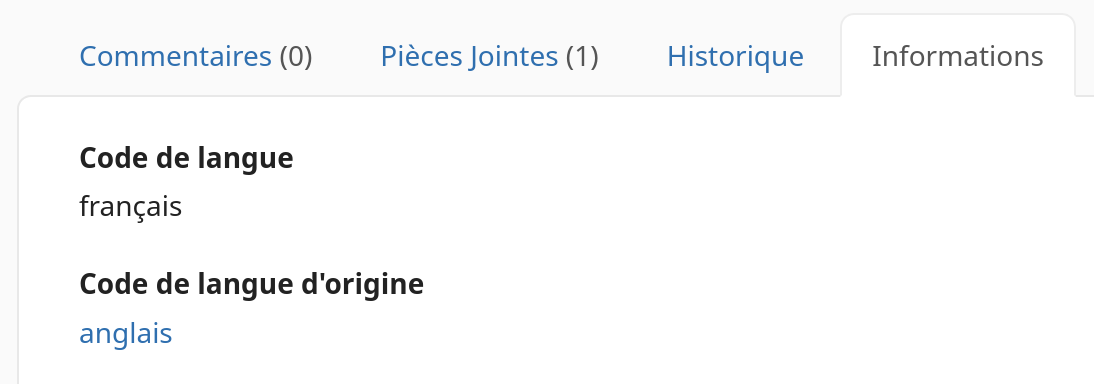View page history via Historique
Viewport: 1094px width, 384px height.
[x=735, y=56]
